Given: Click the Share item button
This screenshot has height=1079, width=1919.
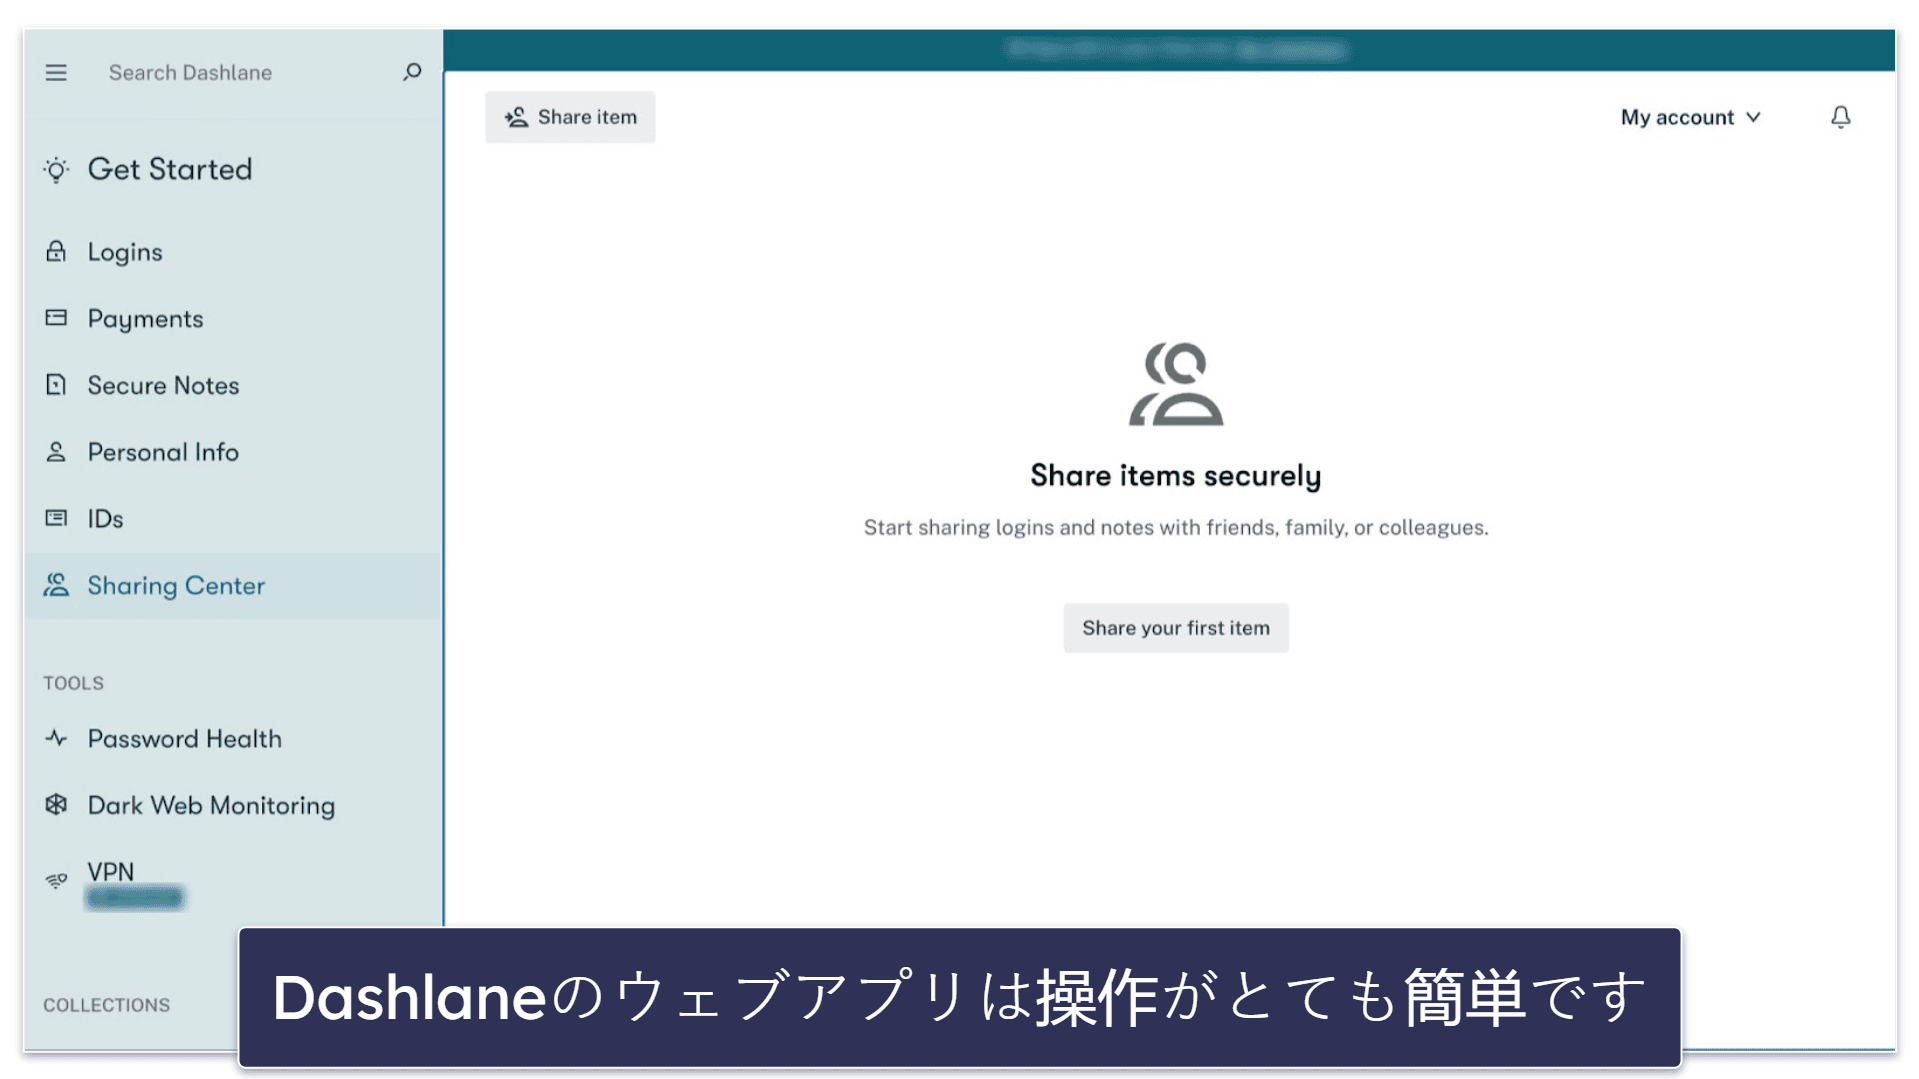Looking at the screenshot, I should (570, 117).
